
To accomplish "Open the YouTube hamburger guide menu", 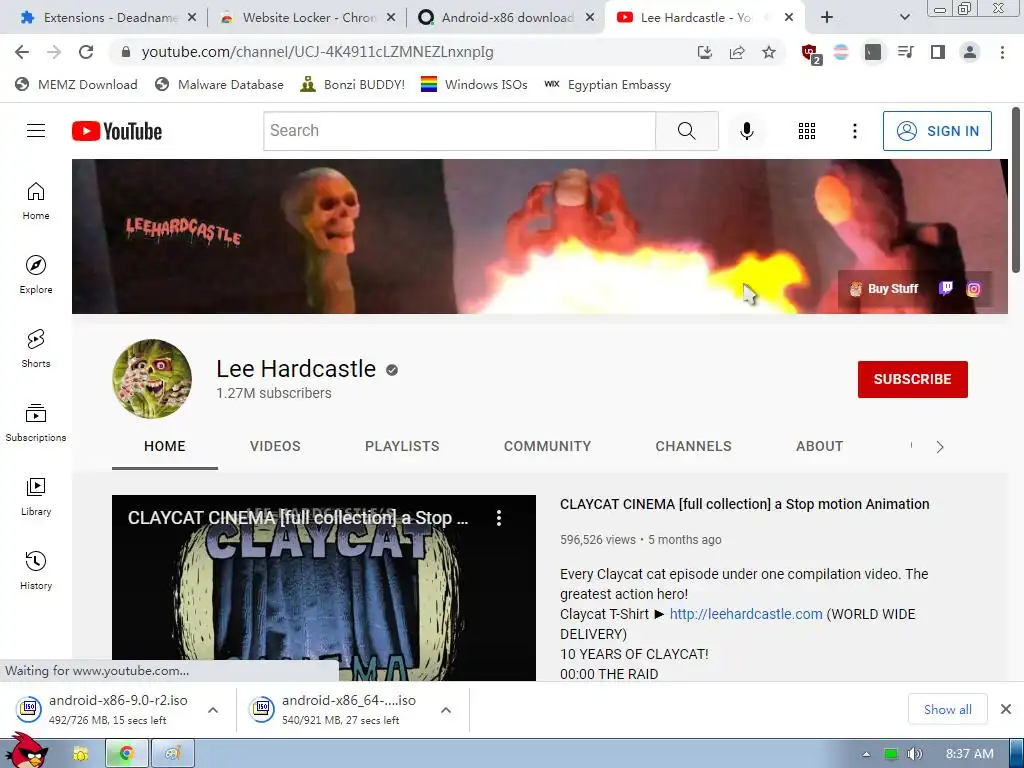I will pos(36,131).
